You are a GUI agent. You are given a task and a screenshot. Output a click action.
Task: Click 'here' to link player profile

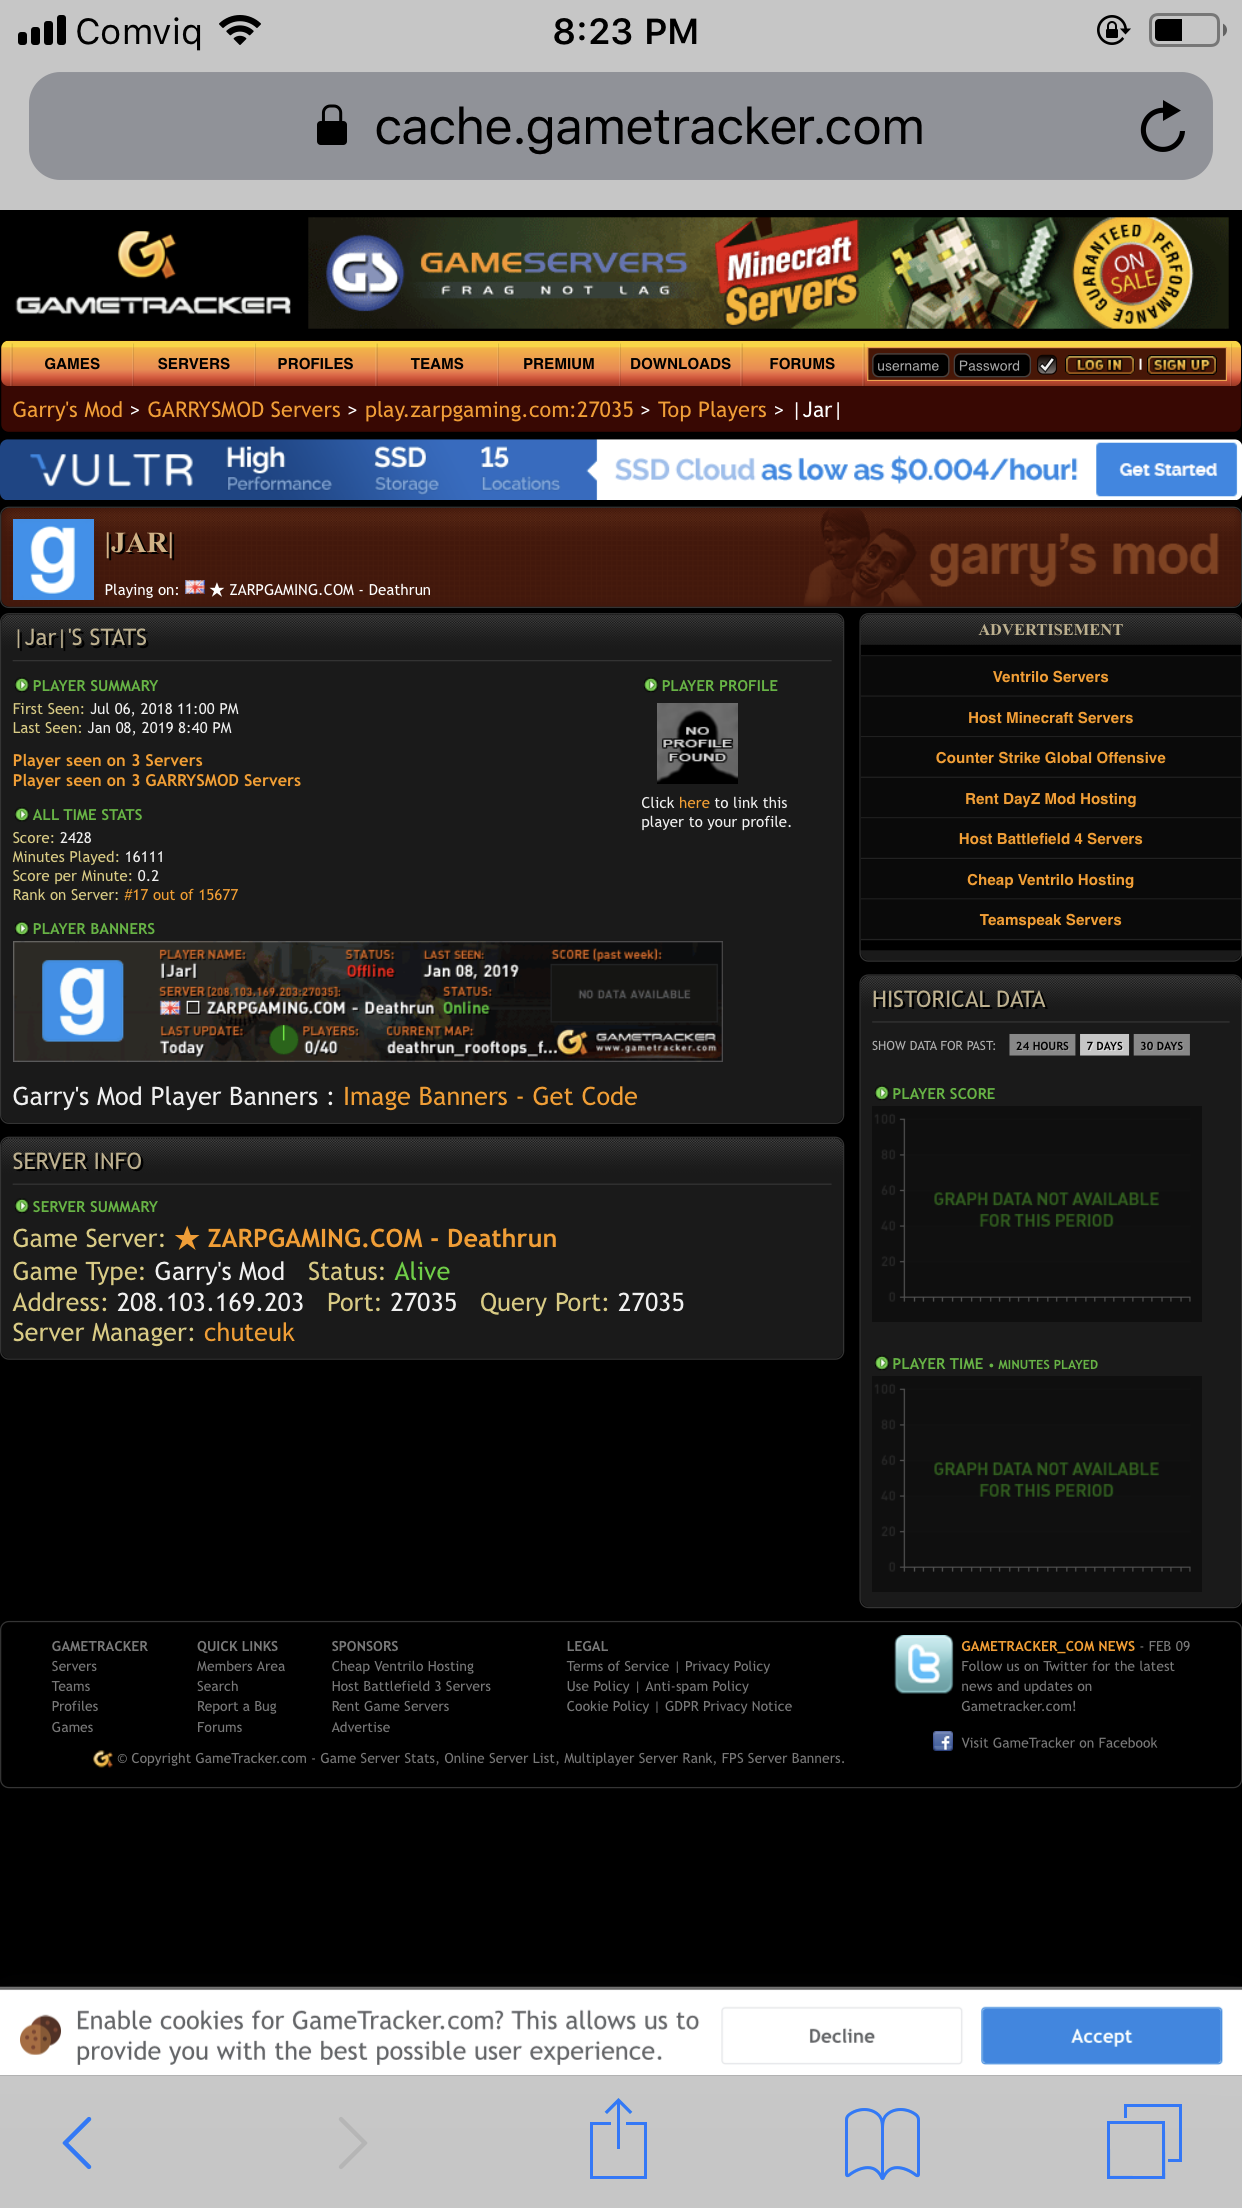694,802
